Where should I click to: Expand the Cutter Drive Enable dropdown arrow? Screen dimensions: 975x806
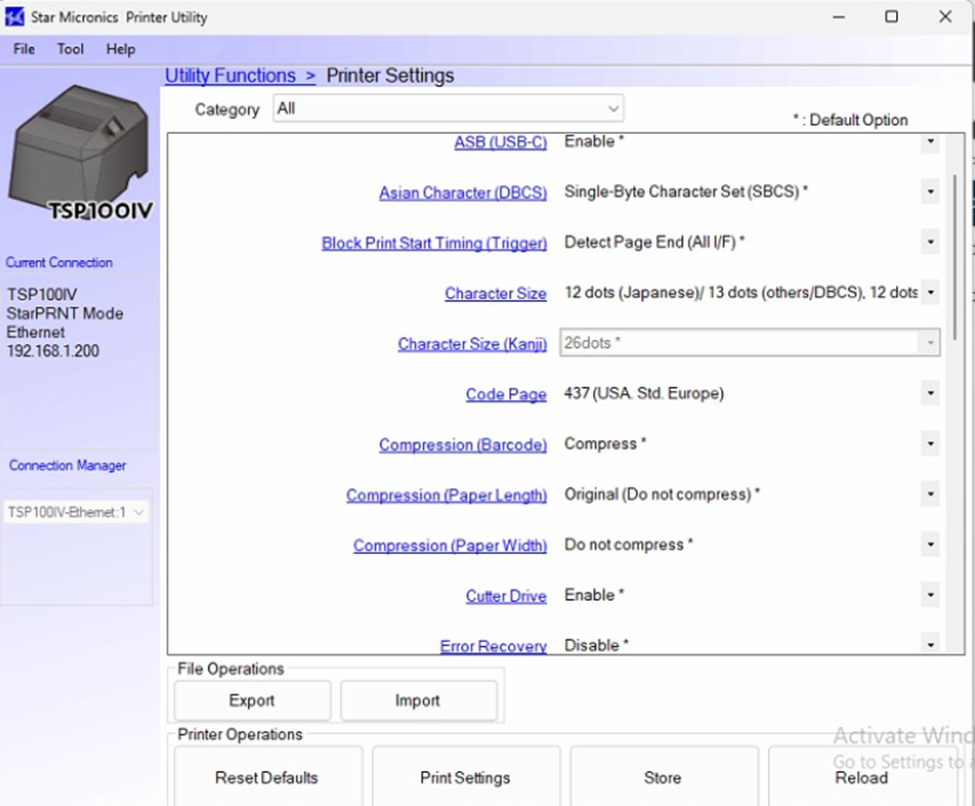click(930, 595)
